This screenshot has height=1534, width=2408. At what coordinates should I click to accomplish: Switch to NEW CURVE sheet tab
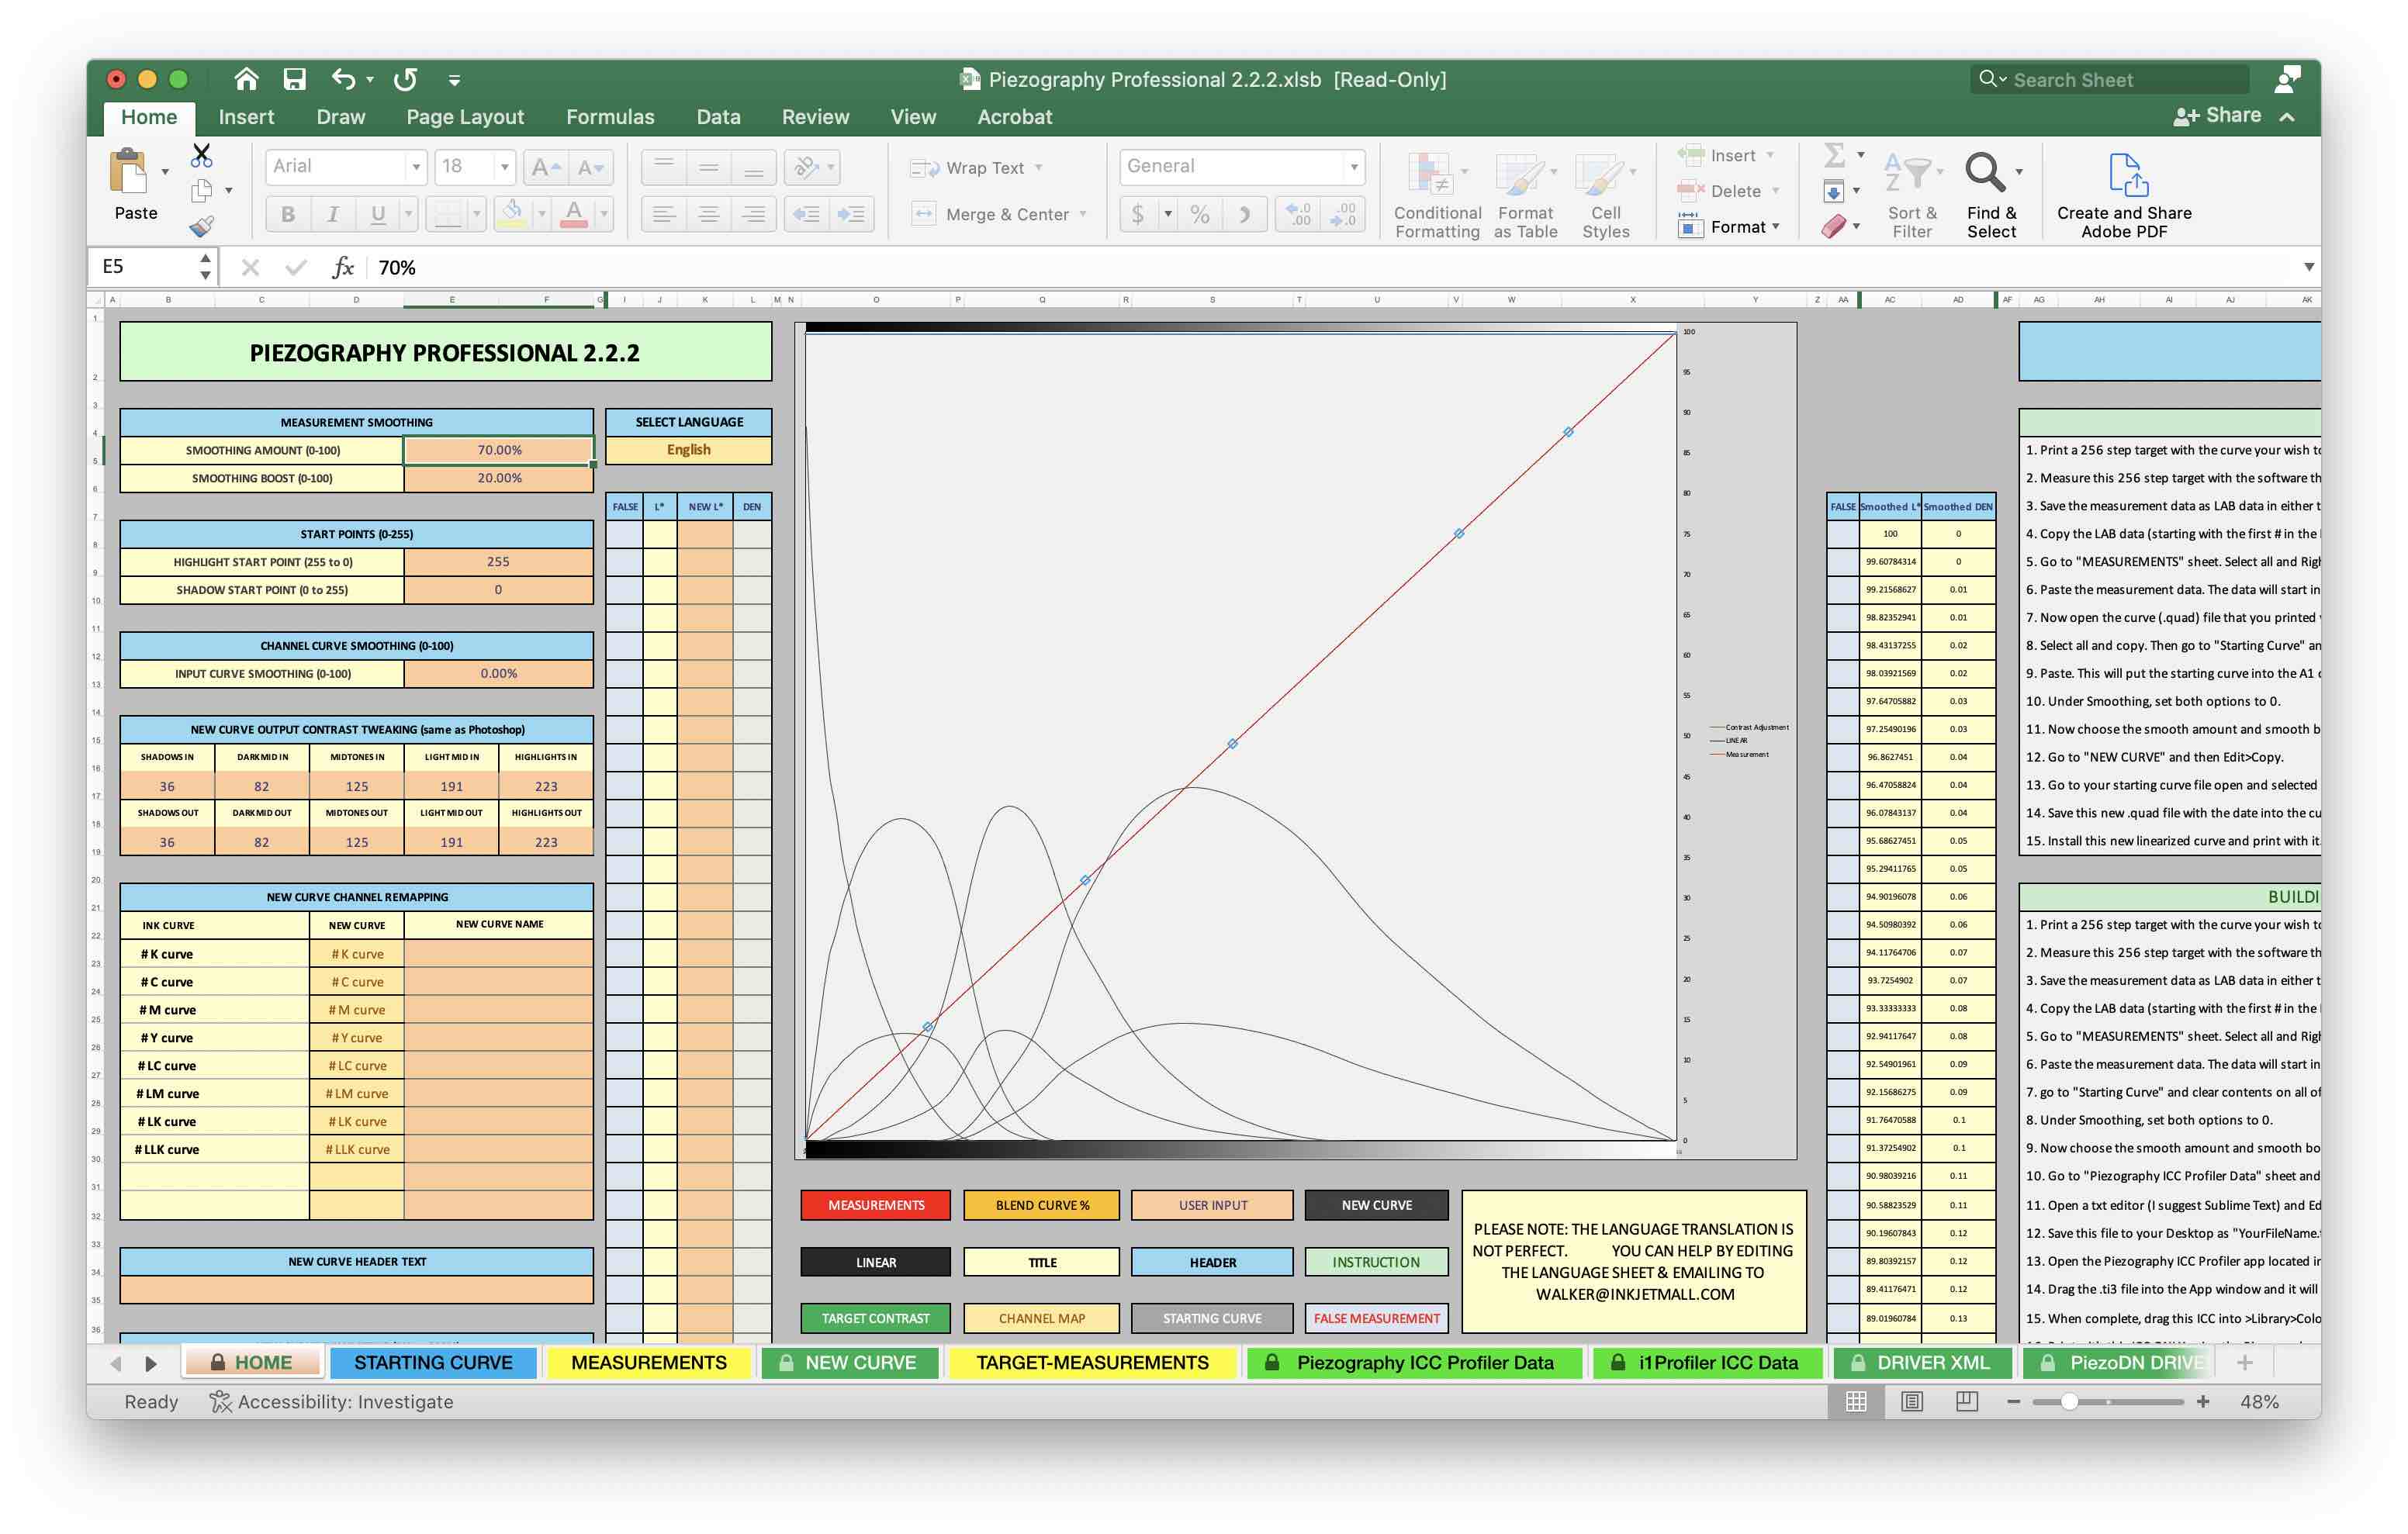[849, 1362]
